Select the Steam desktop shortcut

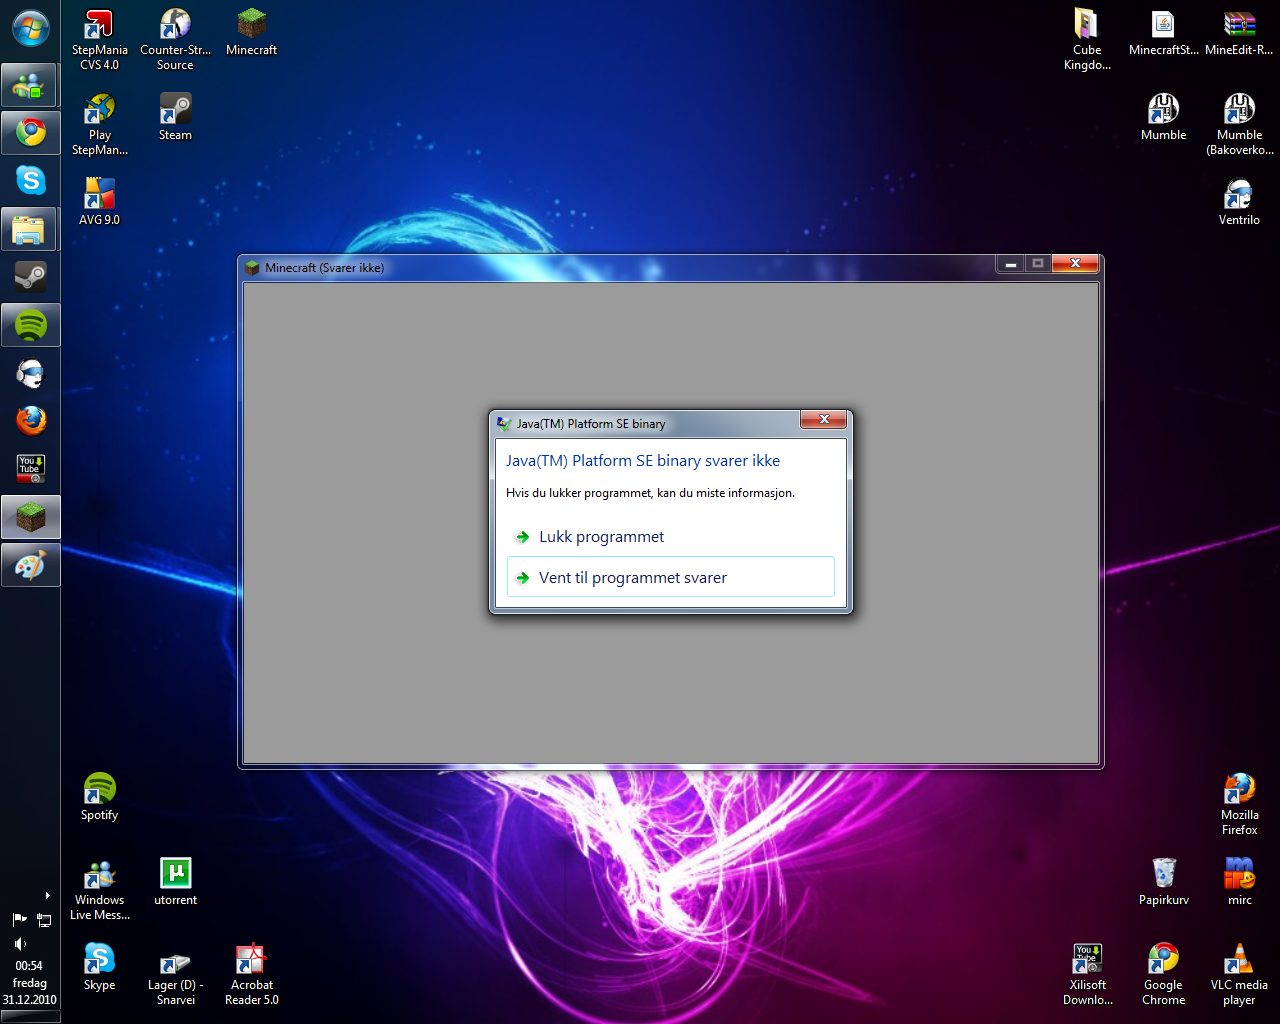point(175,117)
